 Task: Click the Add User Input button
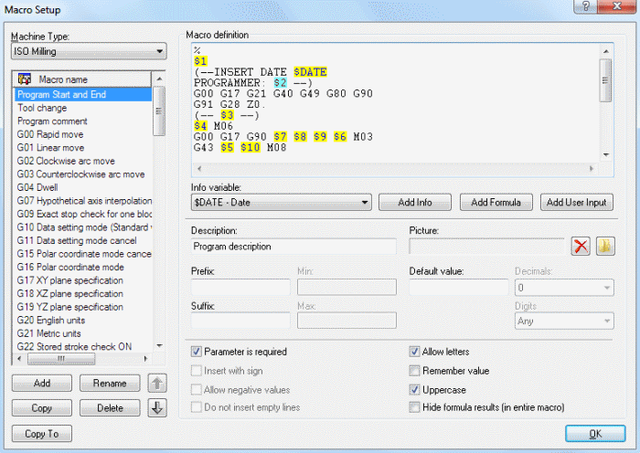point(577,202)
